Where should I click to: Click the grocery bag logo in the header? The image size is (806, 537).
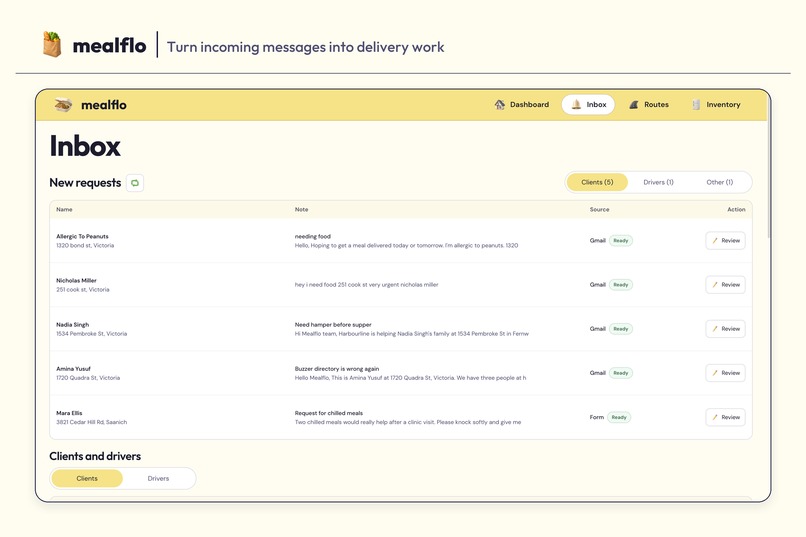[52, 44]
